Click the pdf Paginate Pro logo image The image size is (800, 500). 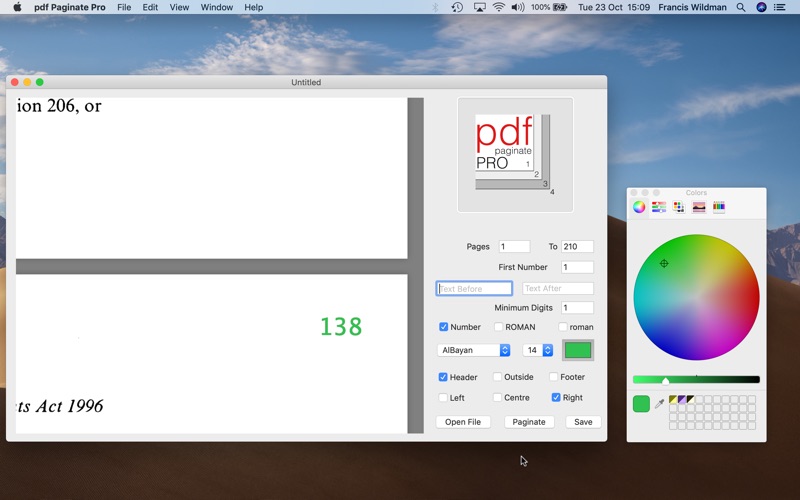click(x=515, y=155)
